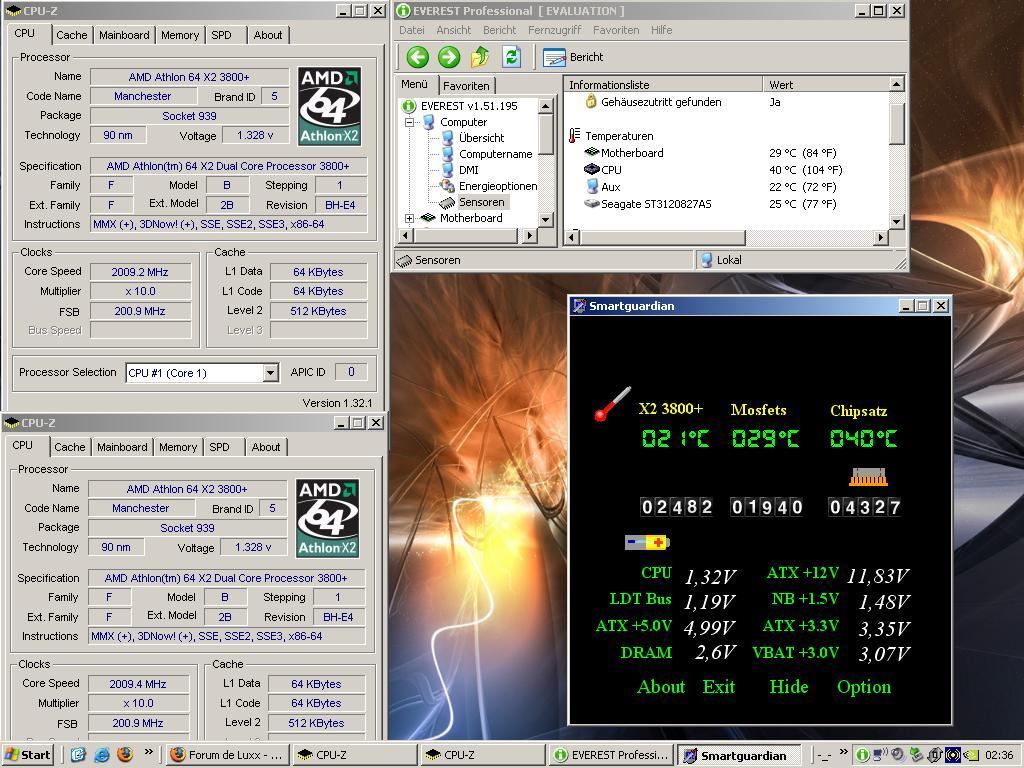Screen dimensions: 1024x768
Task: Expand the quick launch chevron on taskbar
Action: pyautogui.click(x=148, y=752)
